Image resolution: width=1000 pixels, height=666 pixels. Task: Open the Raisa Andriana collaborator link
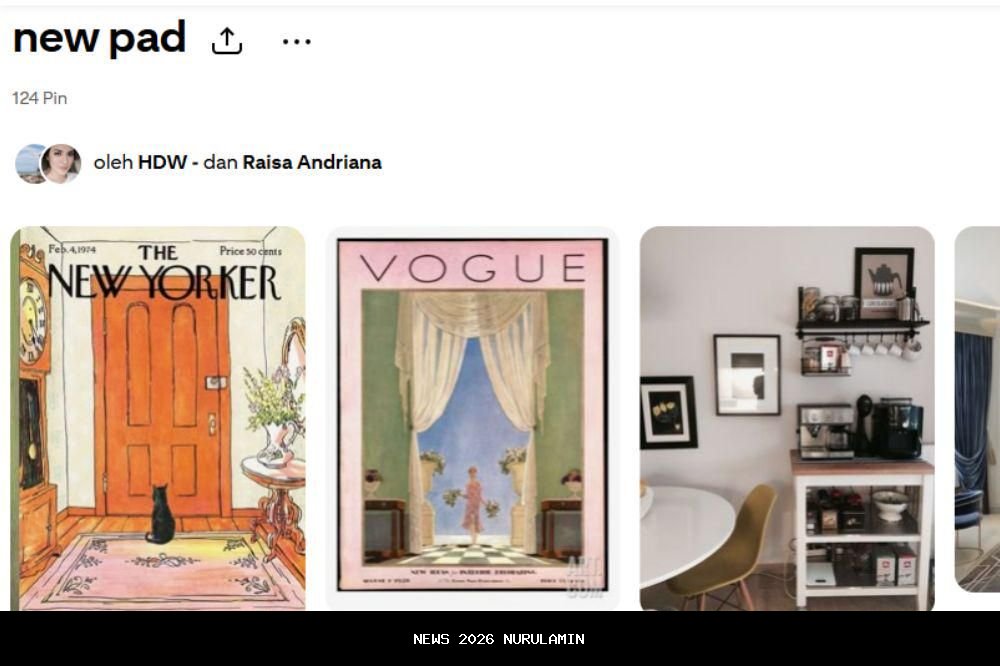click(x=312, y=162)
